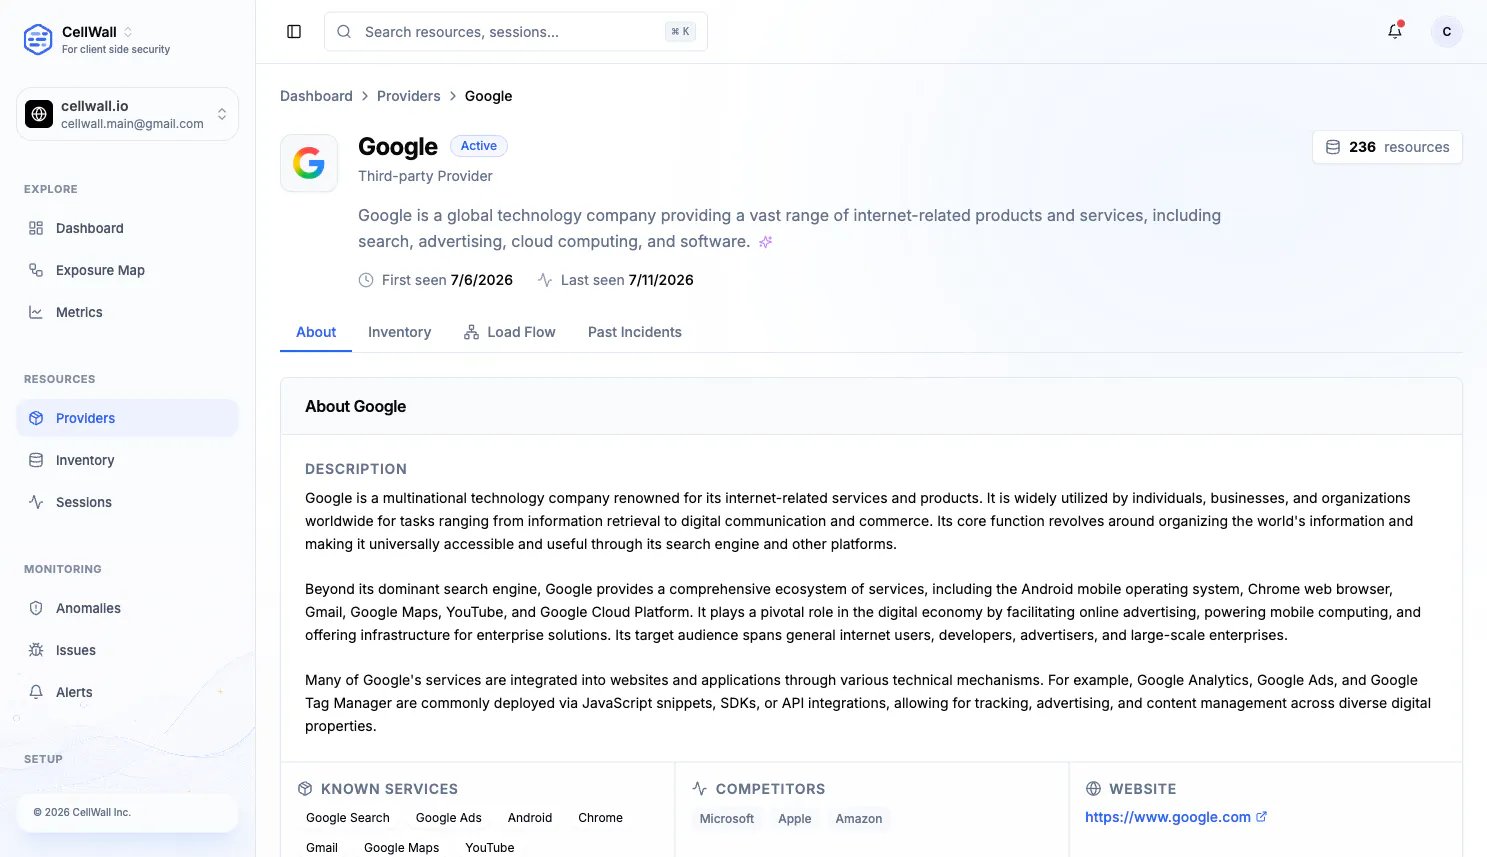Image resolution: width=1487 pixels, height=857 pixels.
Task: Go to Dashboard in the sidebar
Action: pyautogui.click(x=127, y=228)
